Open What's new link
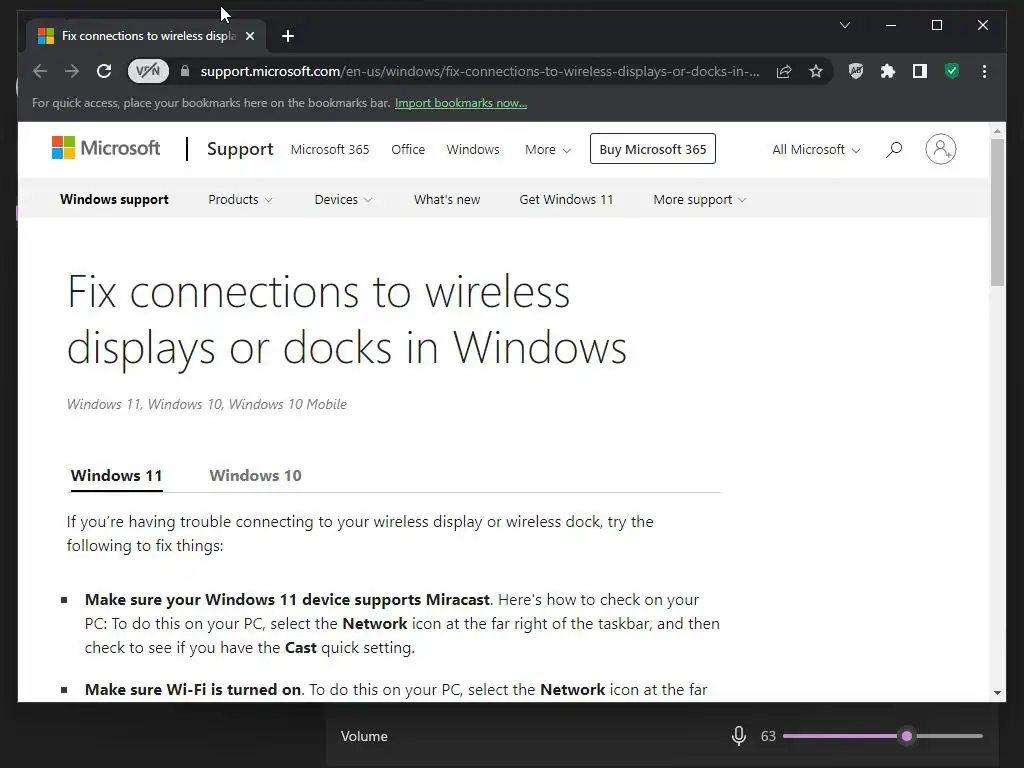 point(447,199)
